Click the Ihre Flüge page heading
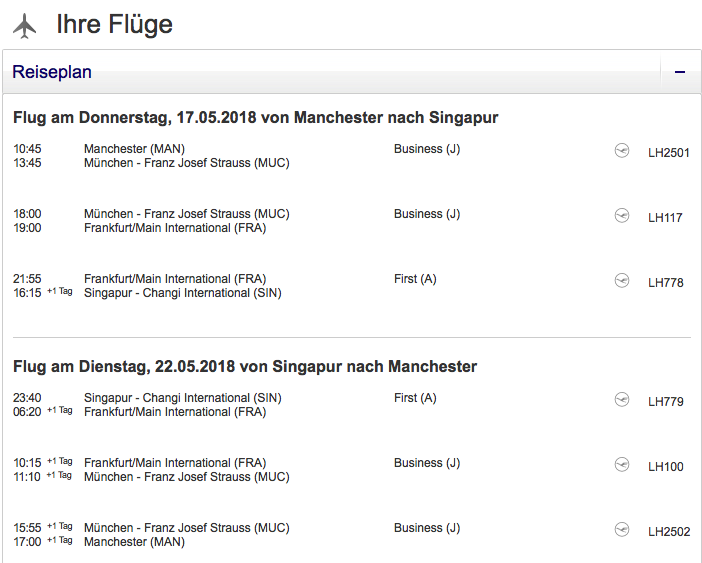 click(114, 24)
